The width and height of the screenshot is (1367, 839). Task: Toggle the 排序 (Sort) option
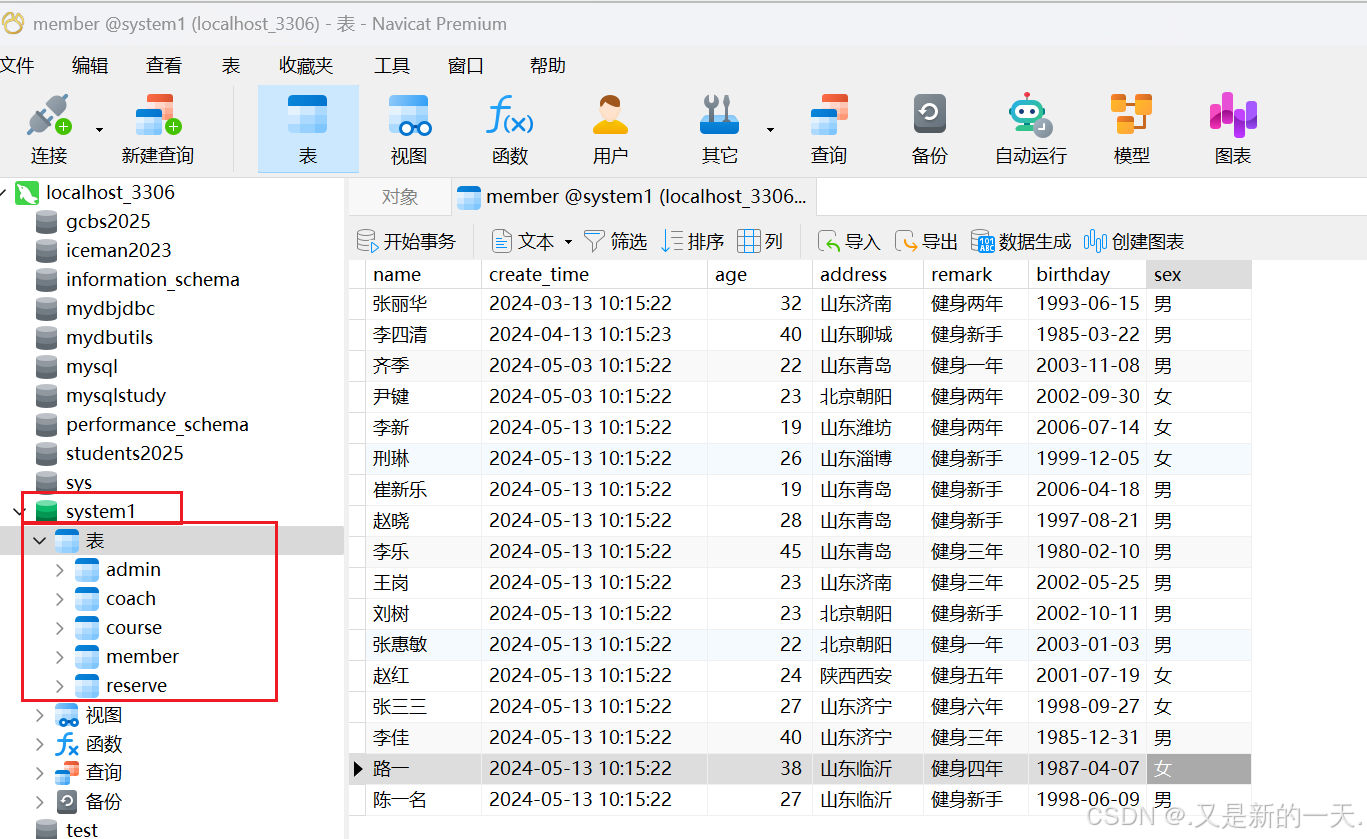tap(692, 240)
